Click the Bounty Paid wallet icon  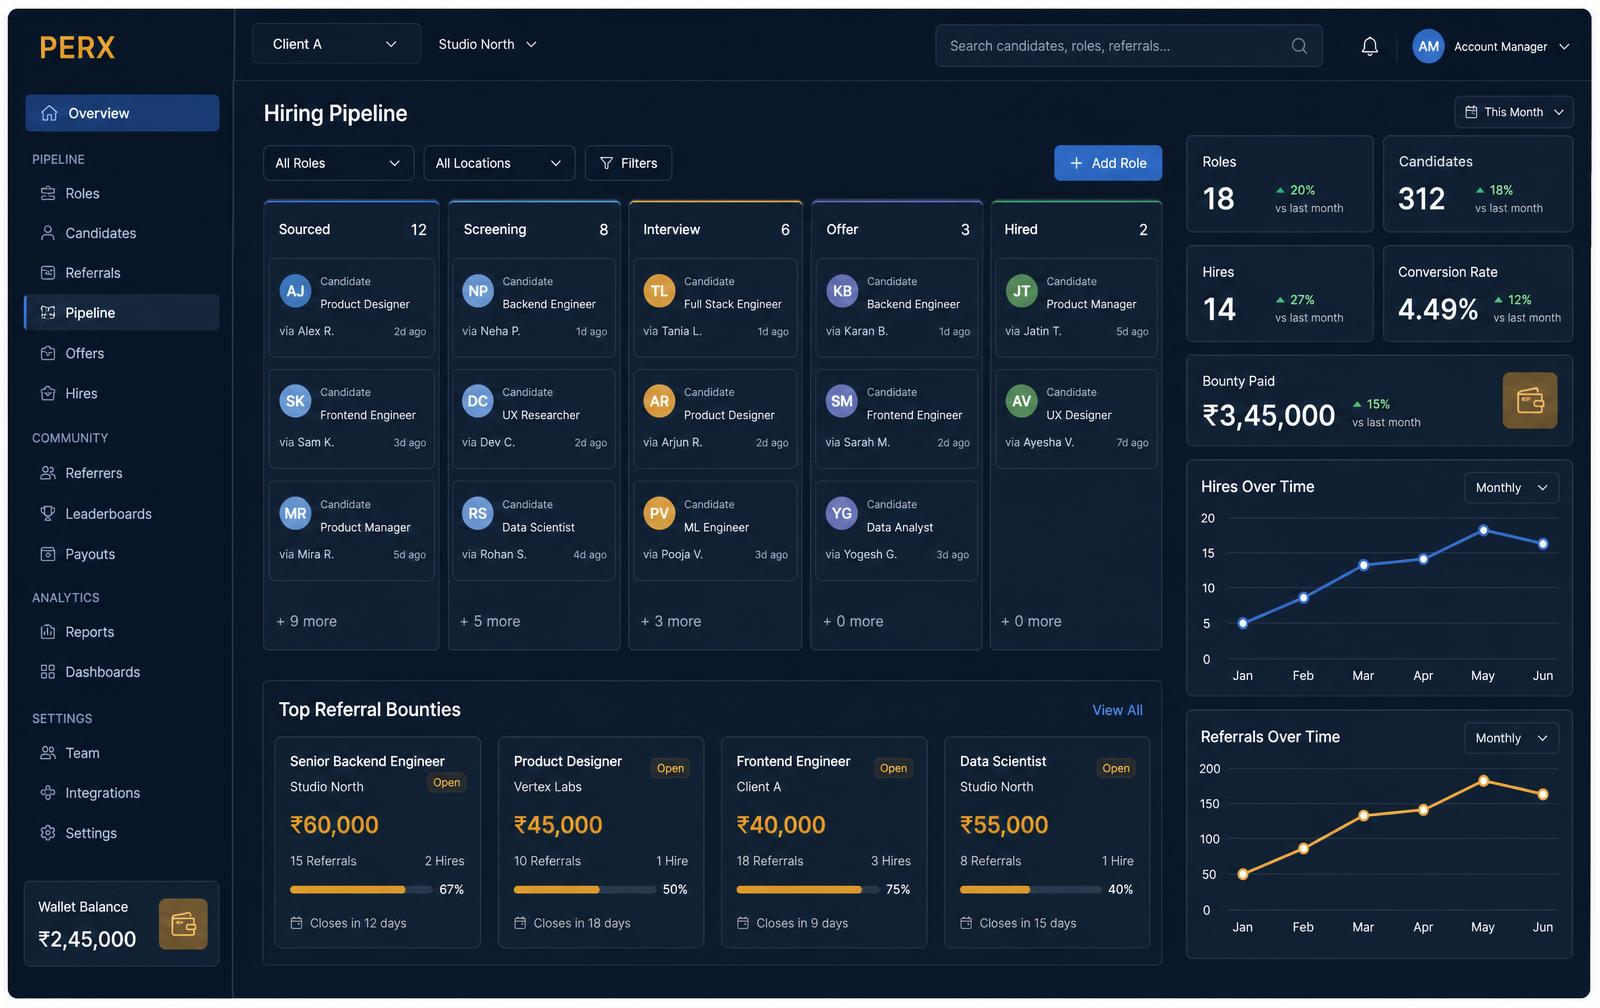click(1530, 401)
